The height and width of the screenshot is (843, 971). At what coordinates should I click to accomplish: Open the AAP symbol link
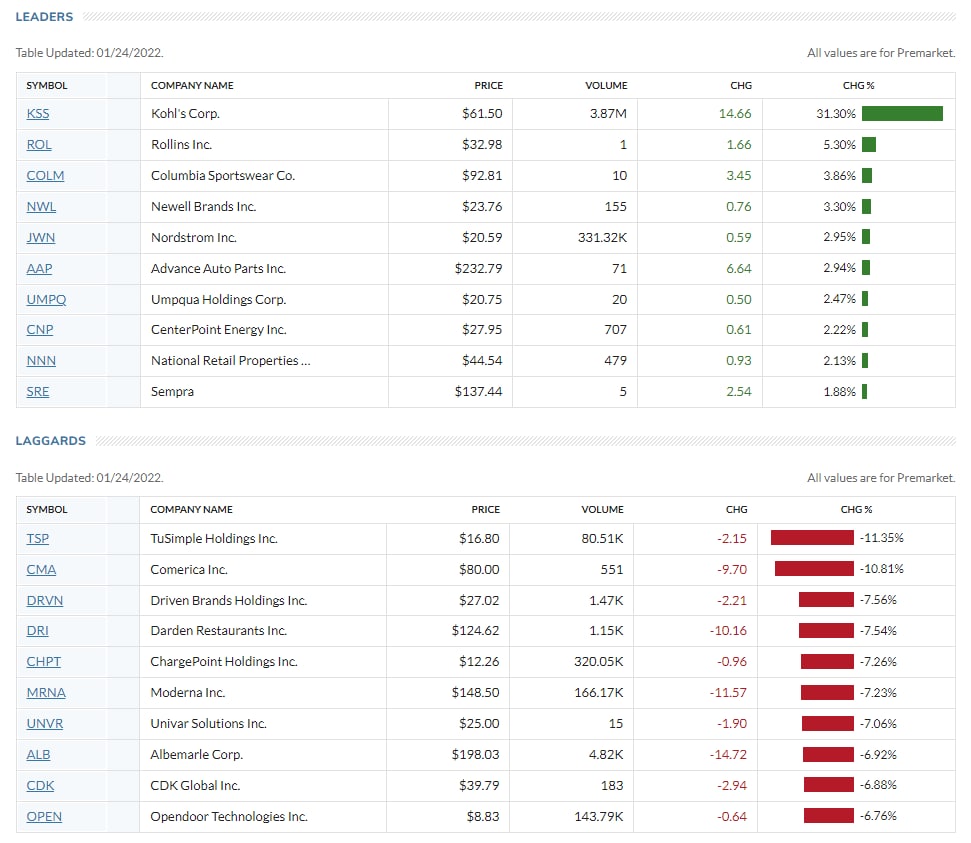[39, 269]
